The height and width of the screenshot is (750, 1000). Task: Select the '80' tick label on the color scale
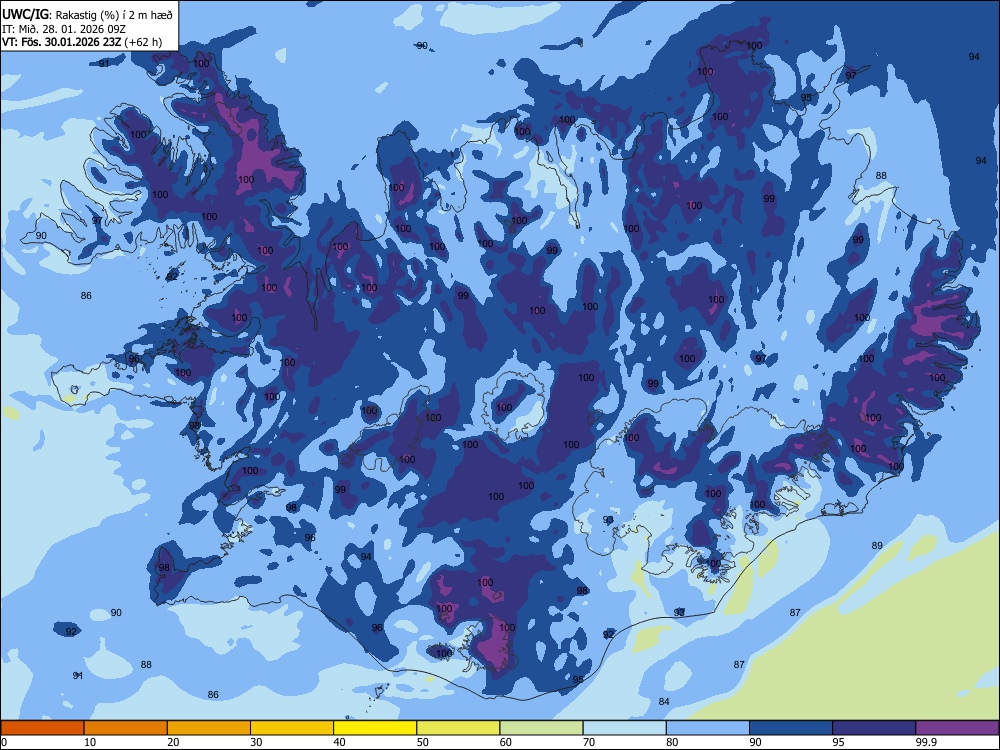tap(672, 742)
